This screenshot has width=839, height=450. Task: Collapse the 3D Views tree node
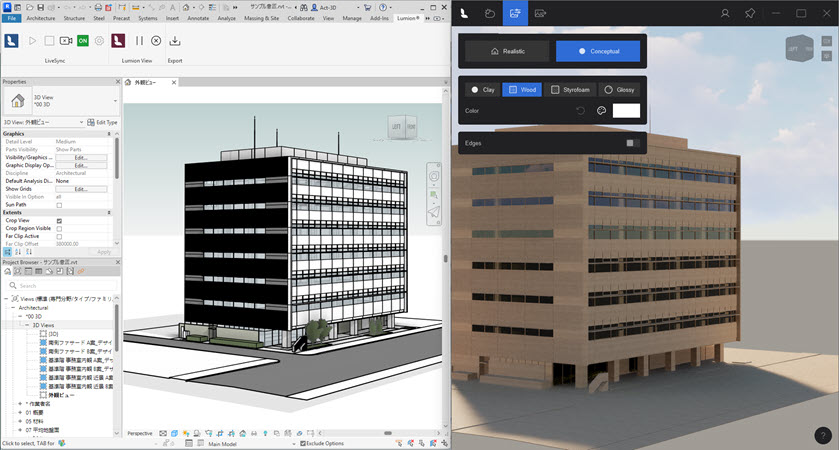pyautogui.click(x=28, y=325)
